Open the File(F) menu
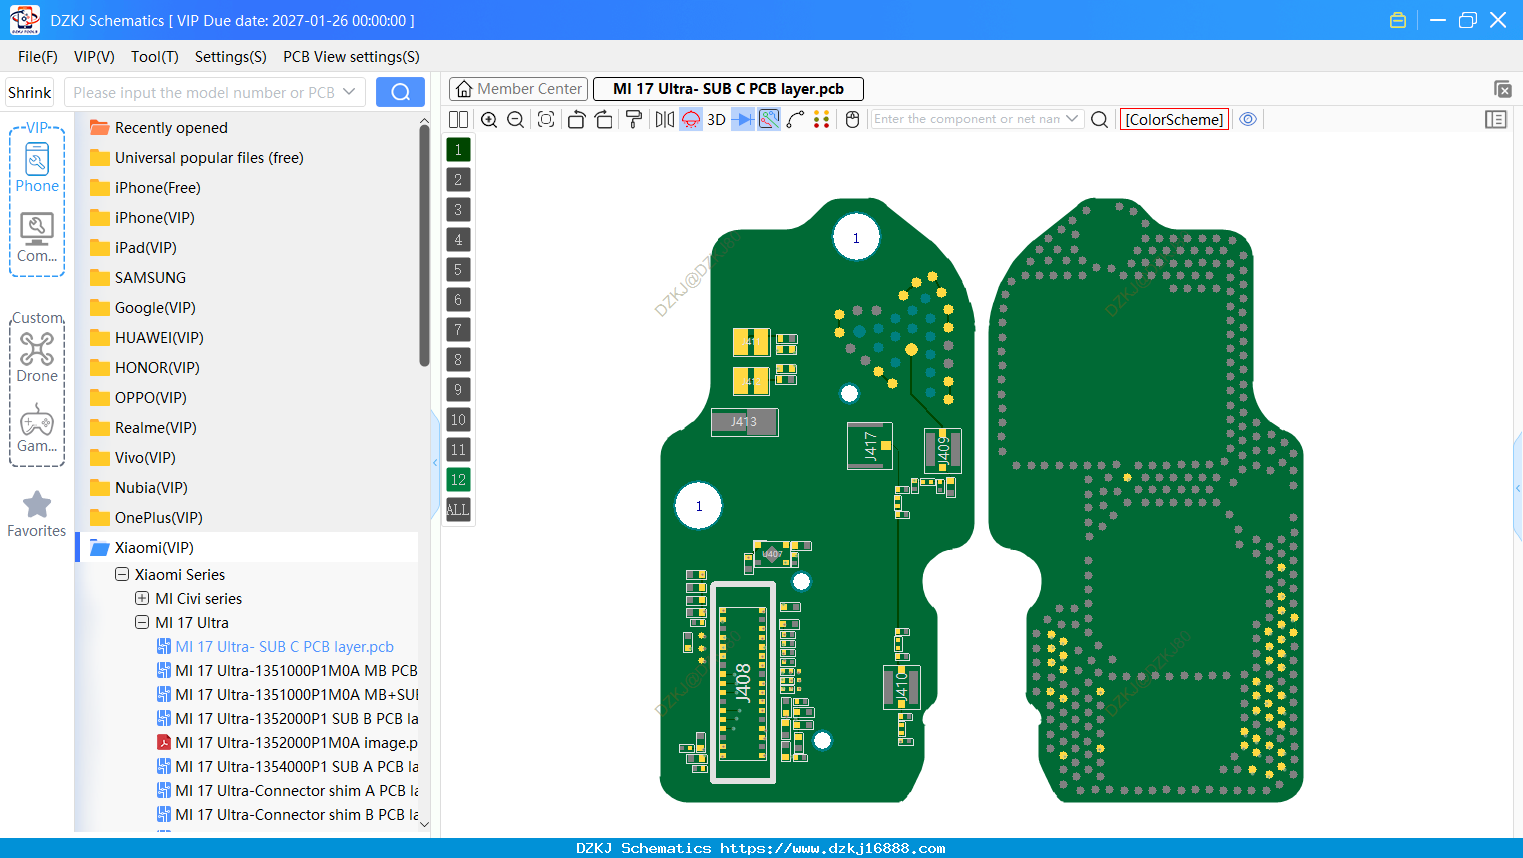The height and width of the screenshot is (858, 1523). 38,56
